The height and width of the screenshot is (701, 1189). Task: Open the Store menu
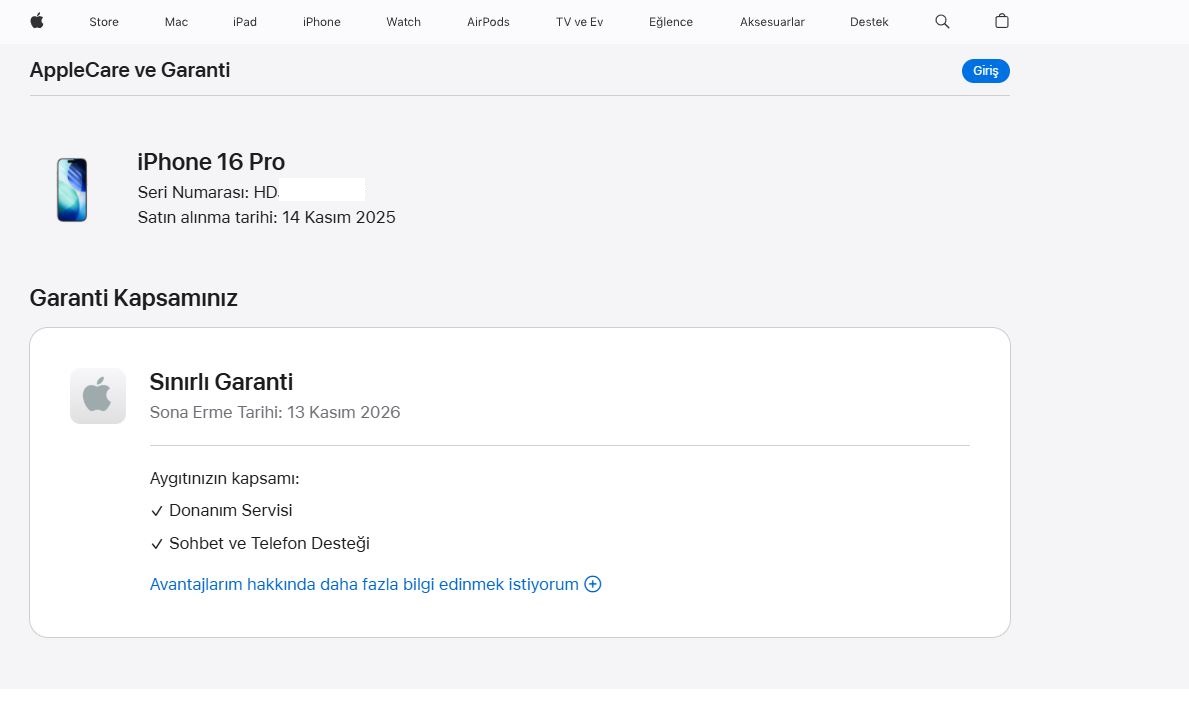104,22
